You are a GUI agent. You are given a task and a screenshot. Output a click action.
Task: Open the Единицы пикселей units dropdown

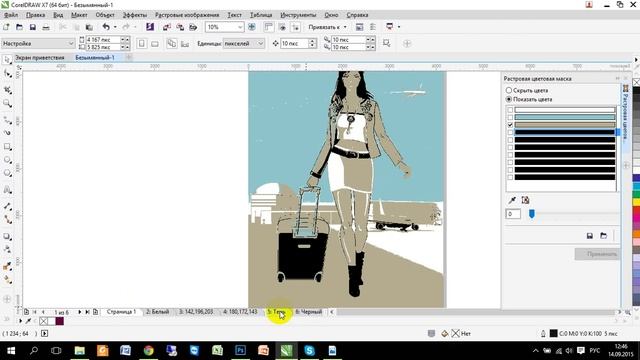click(260, 43)
